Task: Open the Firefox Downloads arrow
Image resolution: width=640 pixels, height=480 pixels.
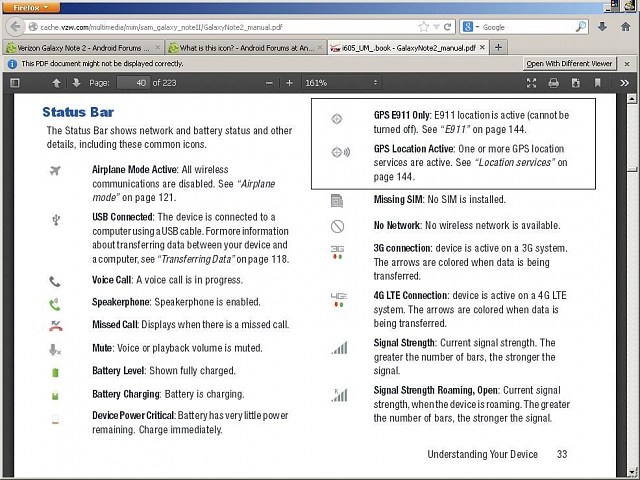Action: coord(602,27)
